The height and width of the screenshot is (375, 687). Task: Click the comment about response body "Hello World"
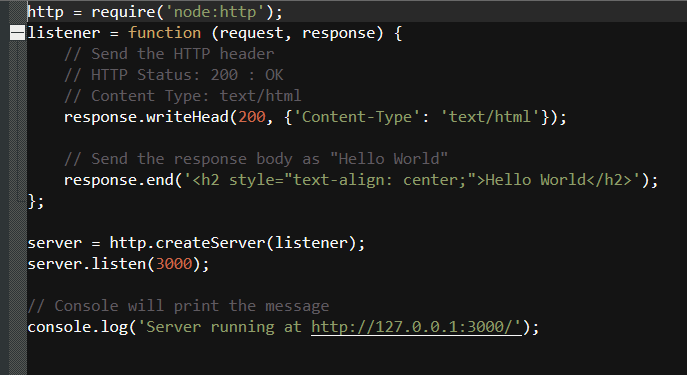tap(256, 159)
